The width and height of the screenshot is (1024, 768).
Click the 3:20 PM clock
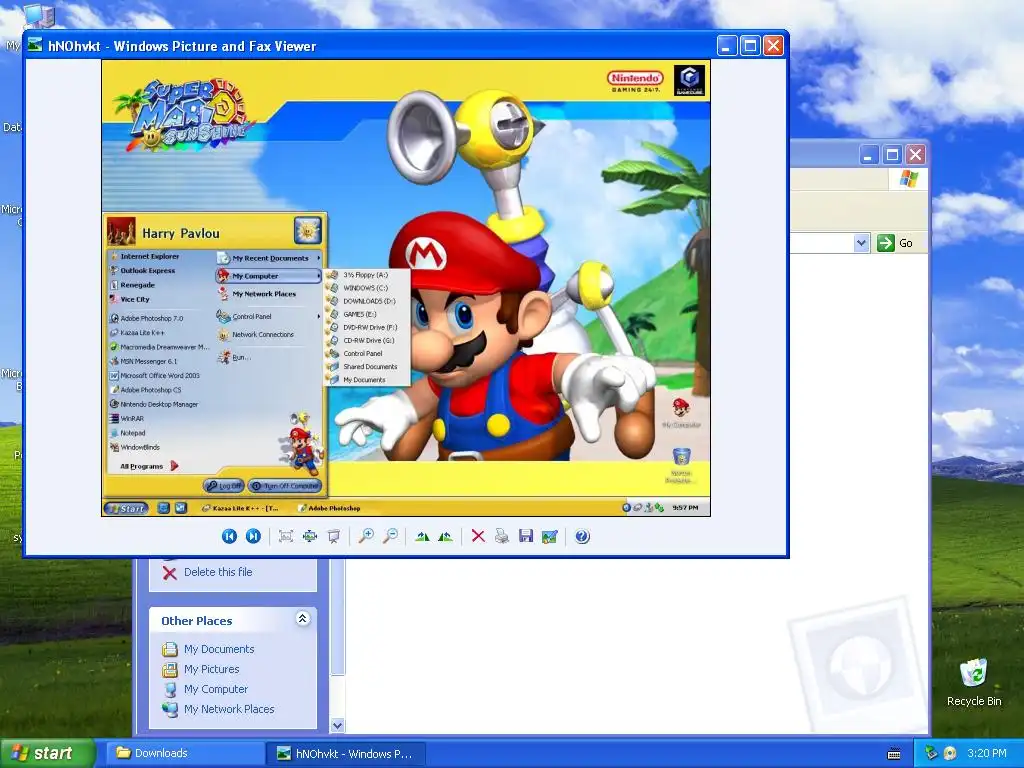[987, 753]
